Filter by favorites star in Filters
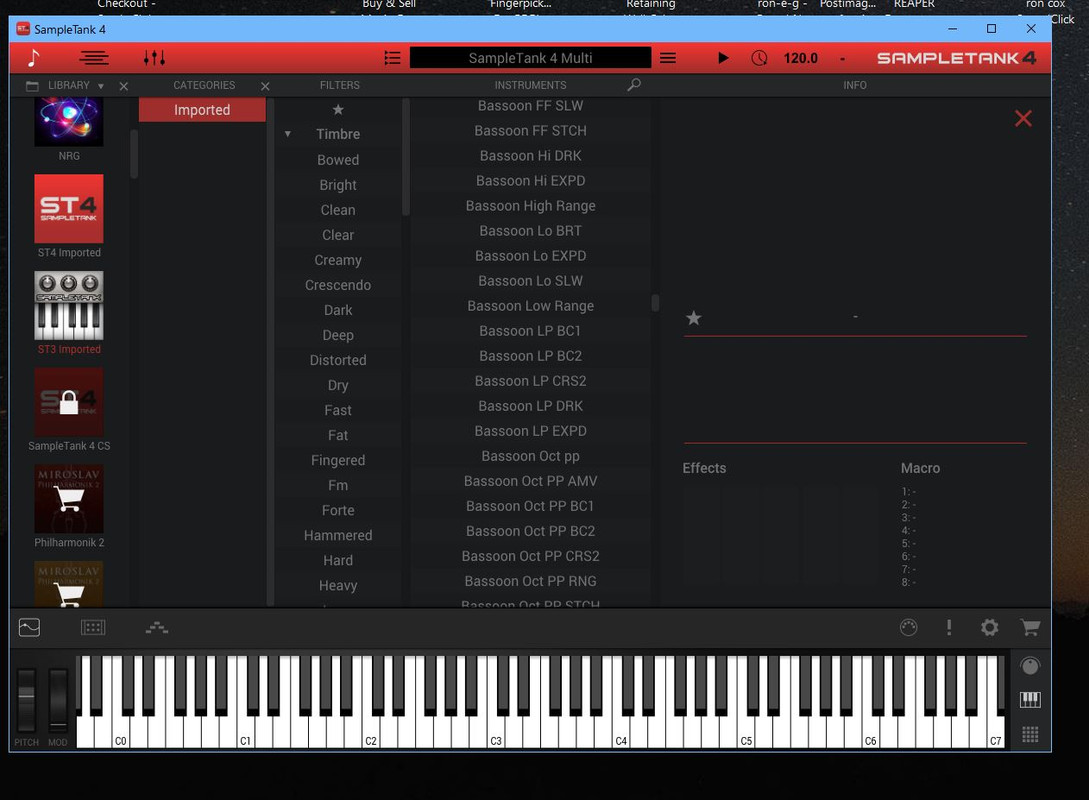 tap(338, 110)
